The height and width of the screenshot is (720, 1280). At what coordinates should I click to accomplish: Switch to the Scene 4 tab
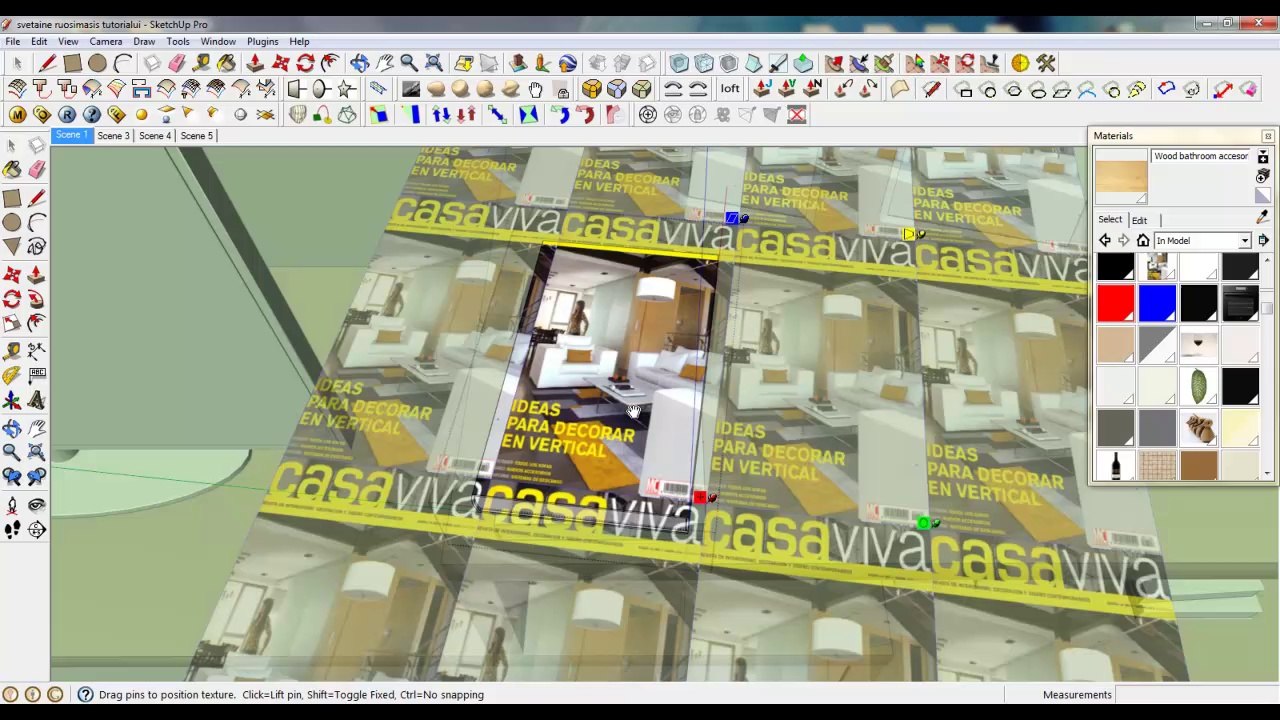click(x=155, y=136)
